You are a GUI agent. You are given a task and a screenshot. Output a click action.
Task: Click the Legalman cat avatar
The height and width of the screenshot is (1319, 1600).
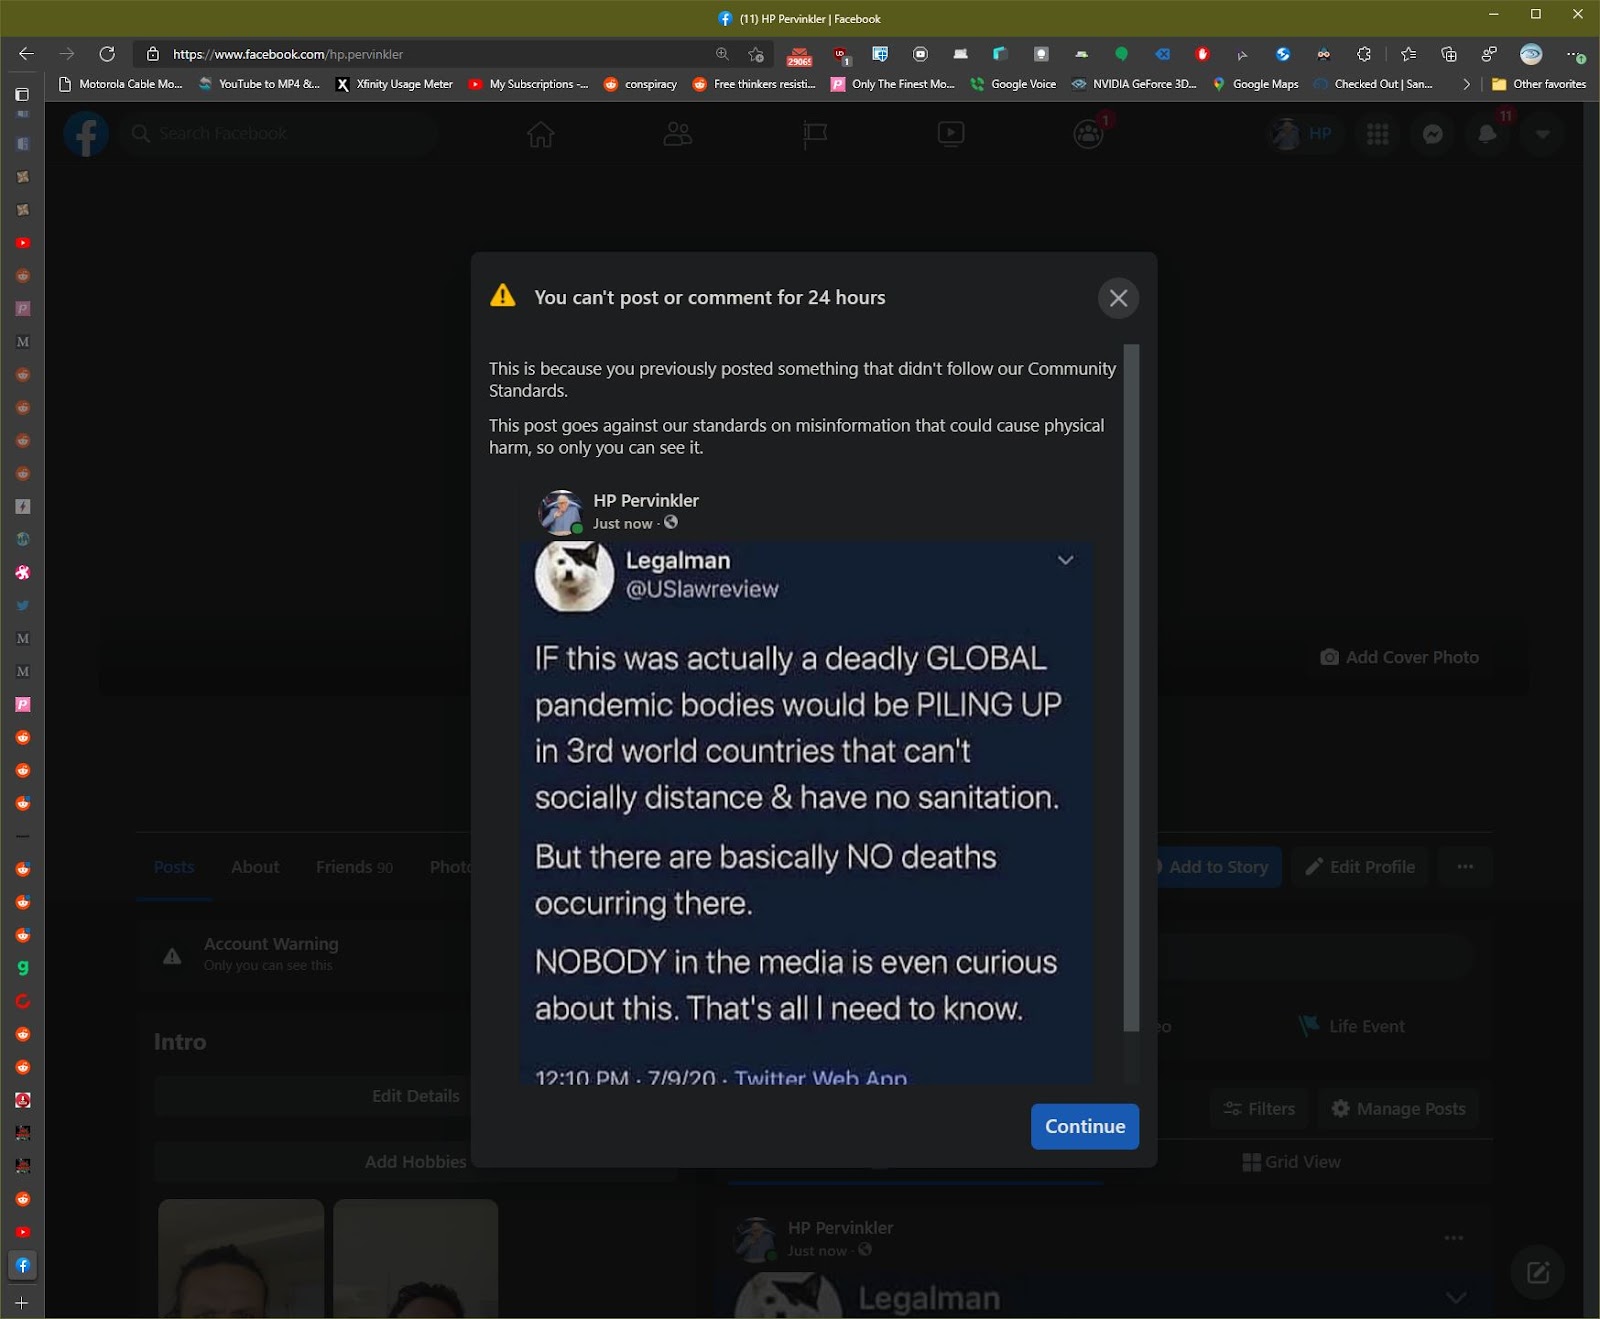574,576
